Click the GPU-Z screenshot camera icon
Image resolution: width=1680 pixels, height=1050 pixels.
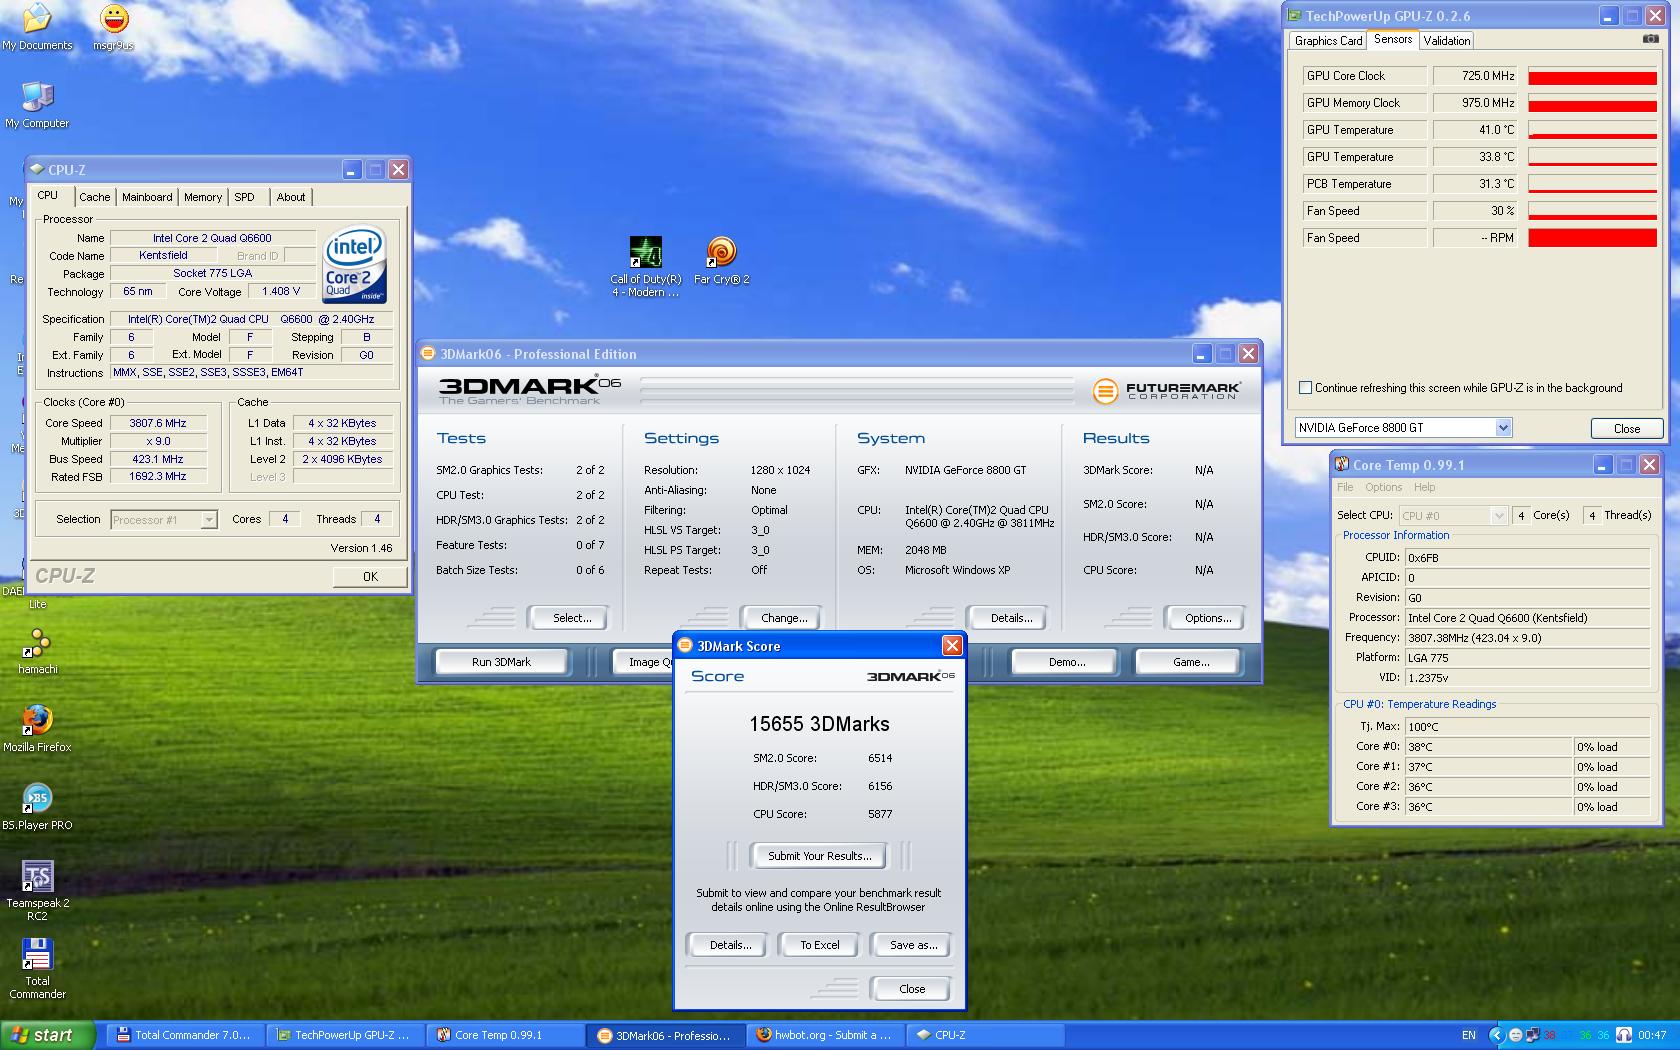click(1650, 39)
